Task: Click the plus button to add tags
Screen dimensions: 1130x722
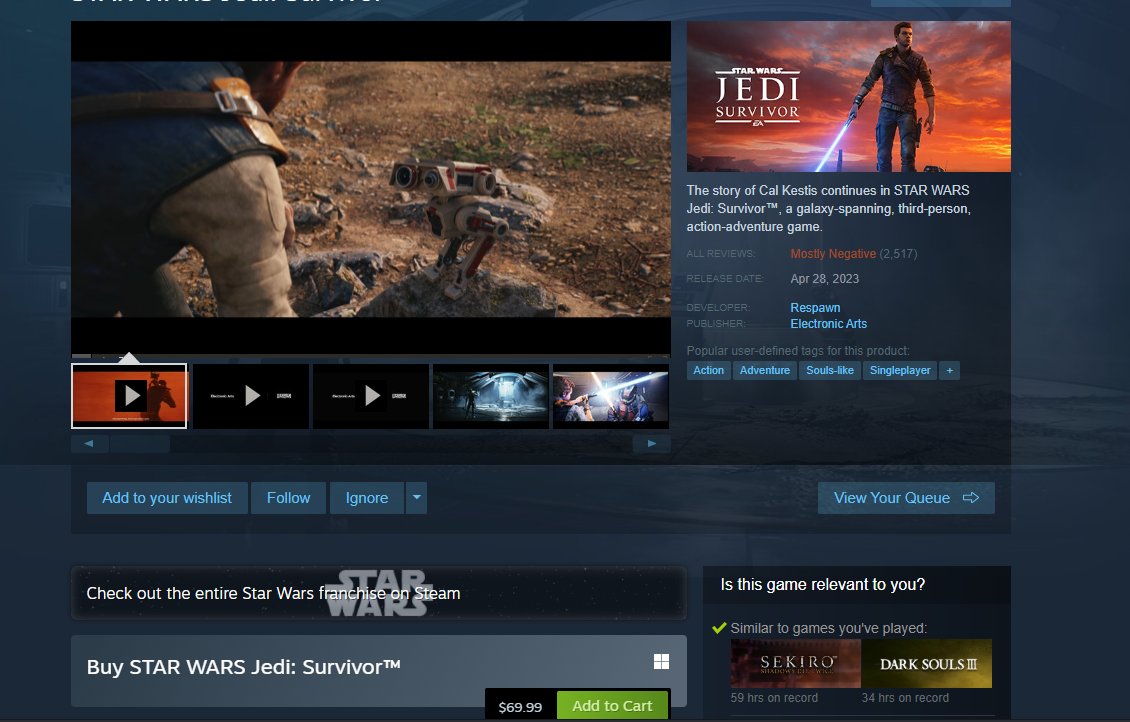Action: pos(950,370)
